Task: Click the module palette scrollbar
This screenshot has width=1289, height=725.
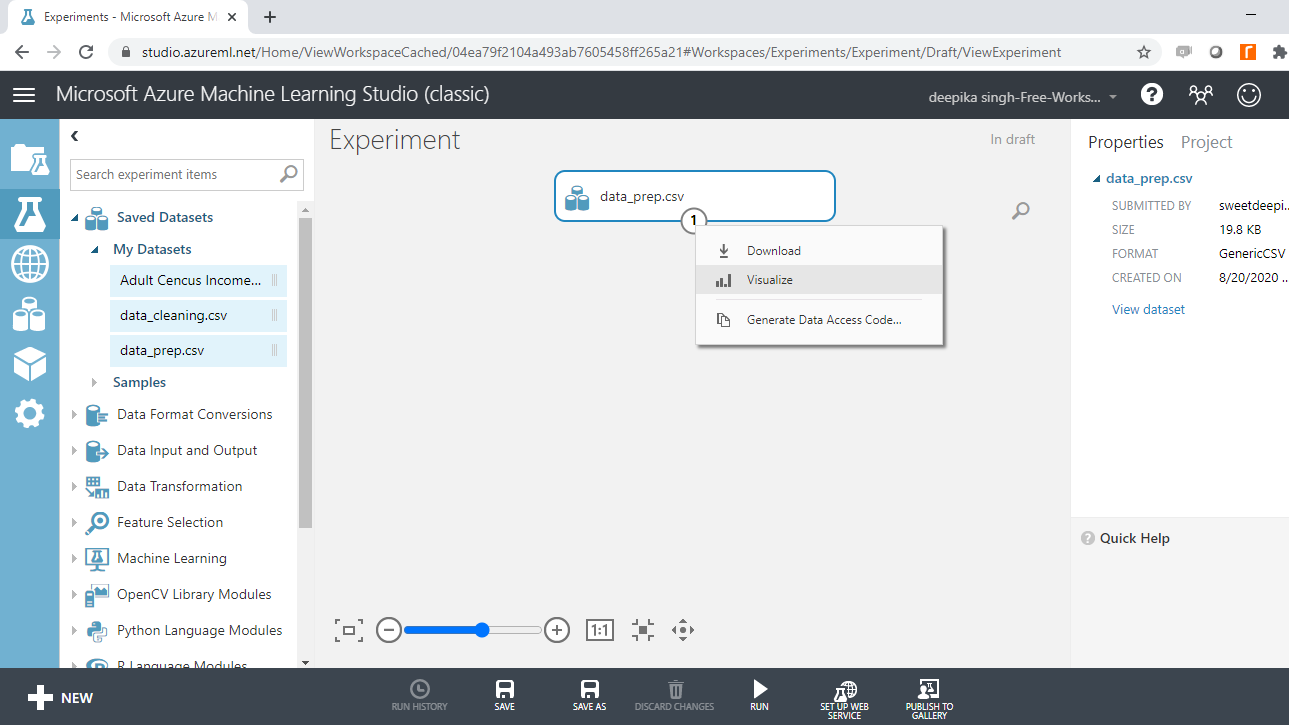Action: click(x=305, y=372)
